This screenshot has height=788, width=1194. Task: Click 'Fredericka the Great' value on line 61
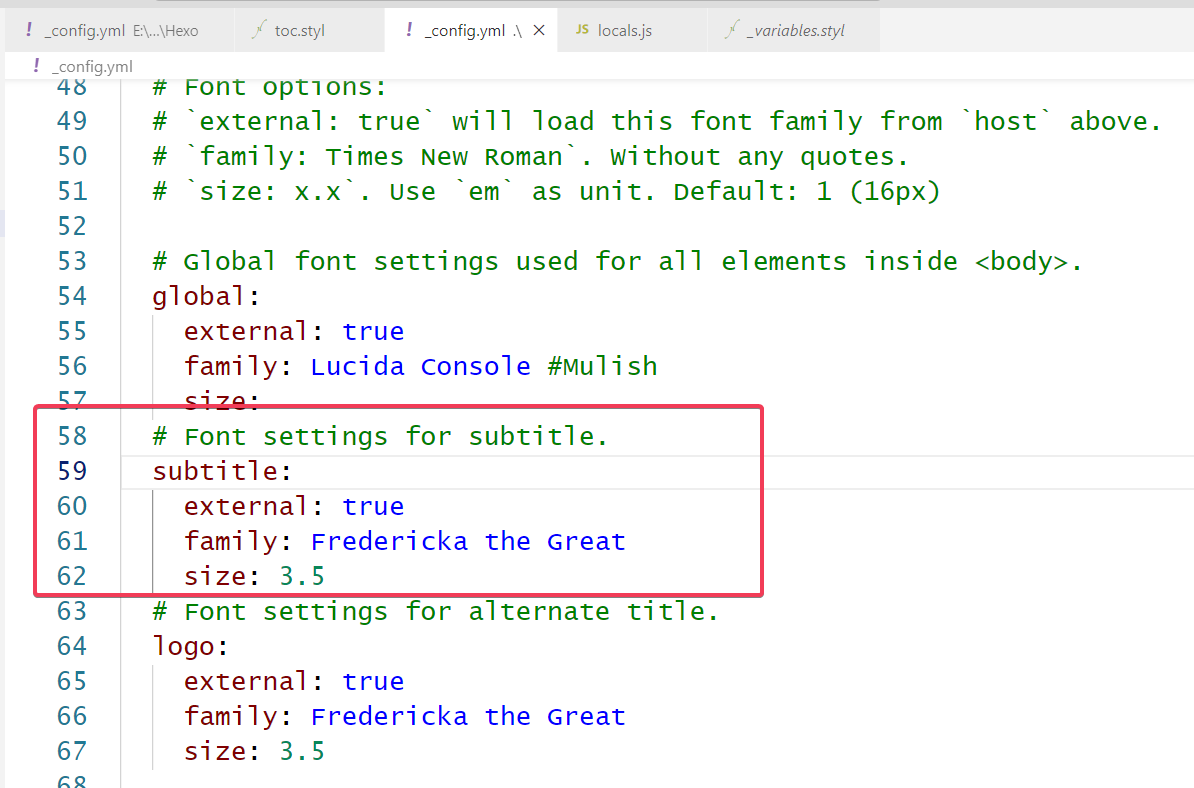click(467, 542)
